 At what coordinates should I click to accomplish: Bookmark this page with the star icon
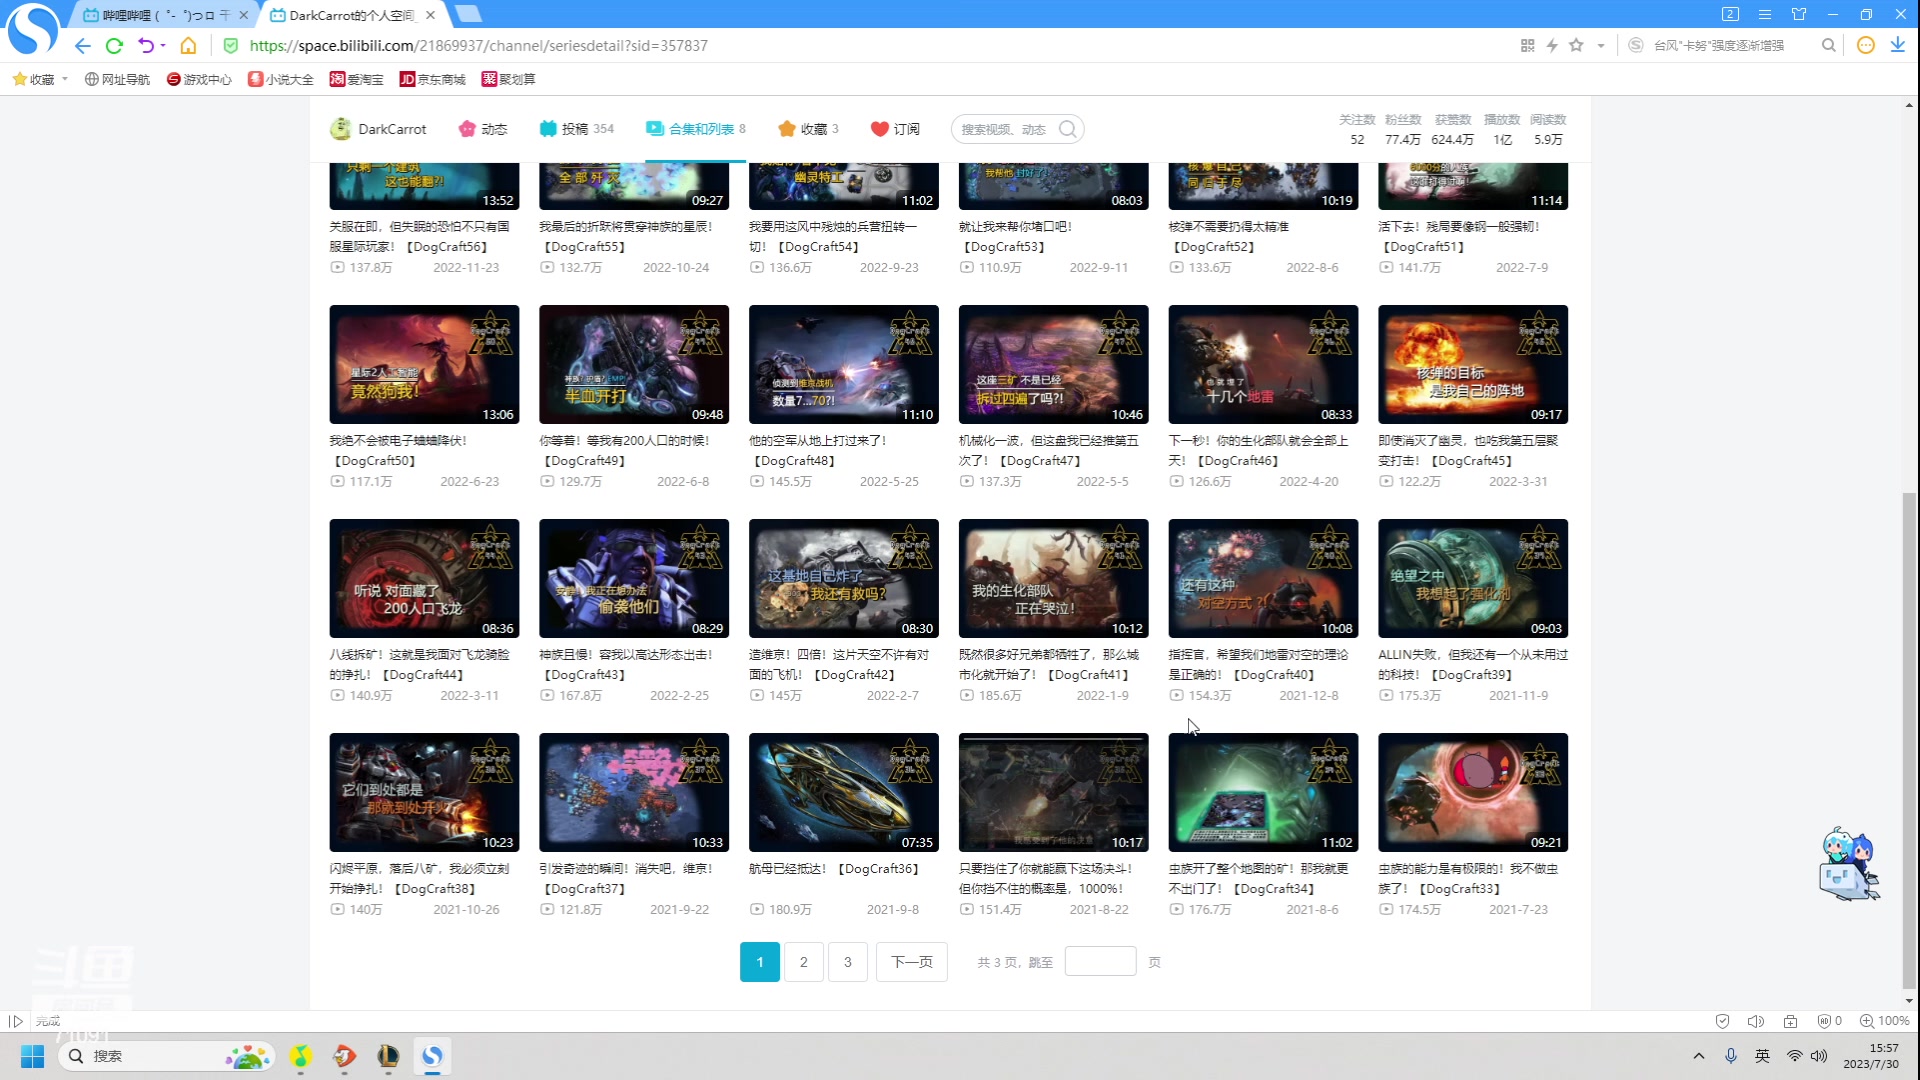tap(1577, 45)
